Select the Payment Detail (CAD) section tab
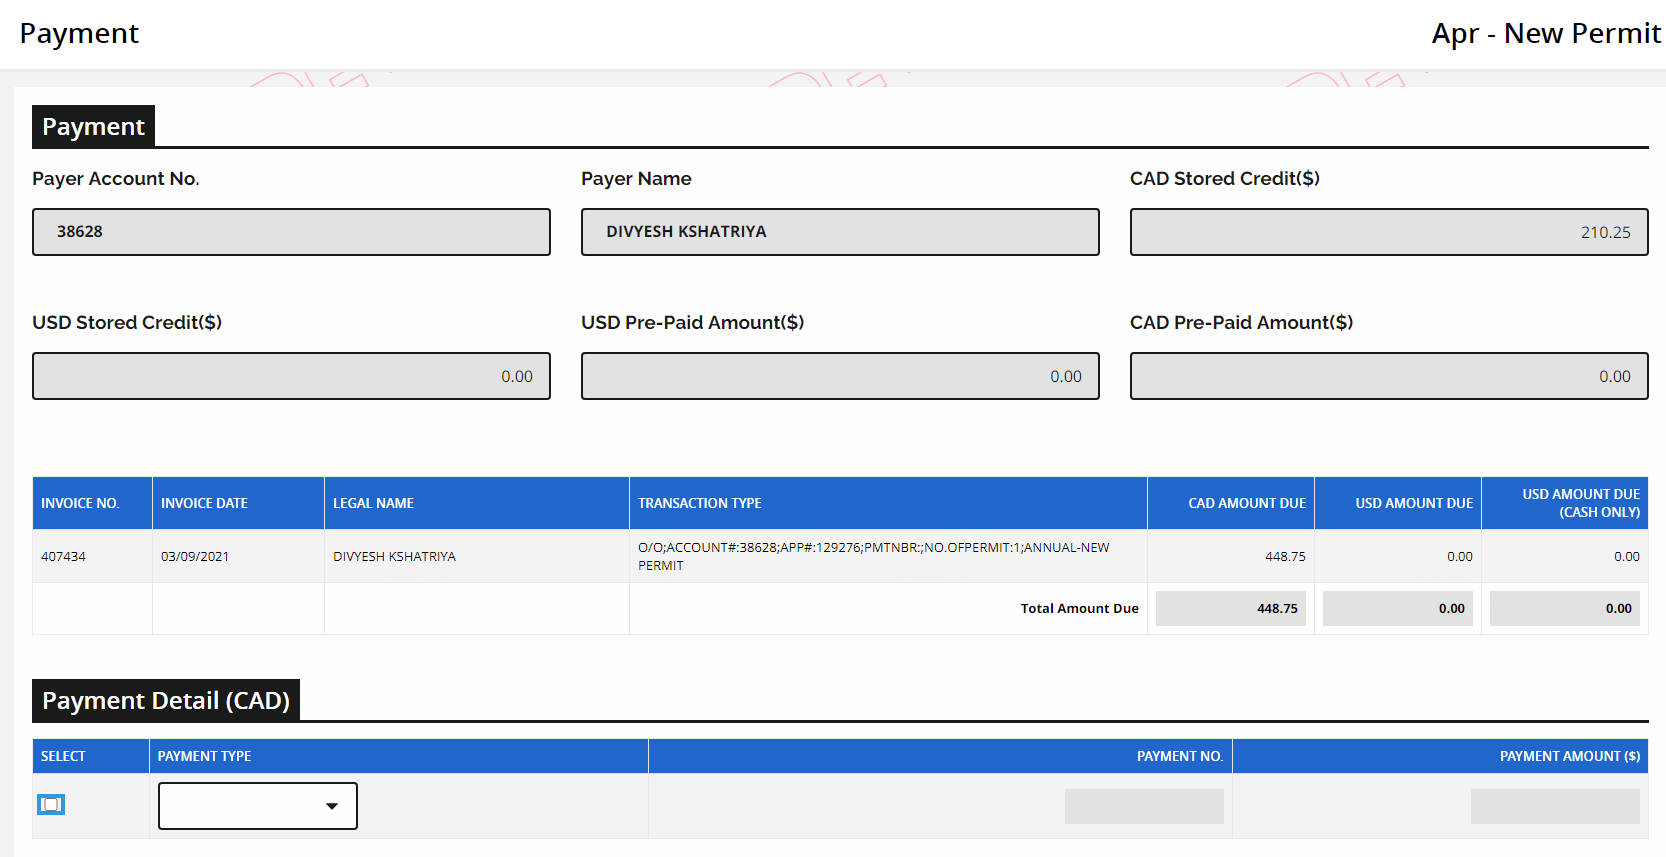The width and height of the screenshot is (1666, 857). pyautogui.click(x=166, y=700)
